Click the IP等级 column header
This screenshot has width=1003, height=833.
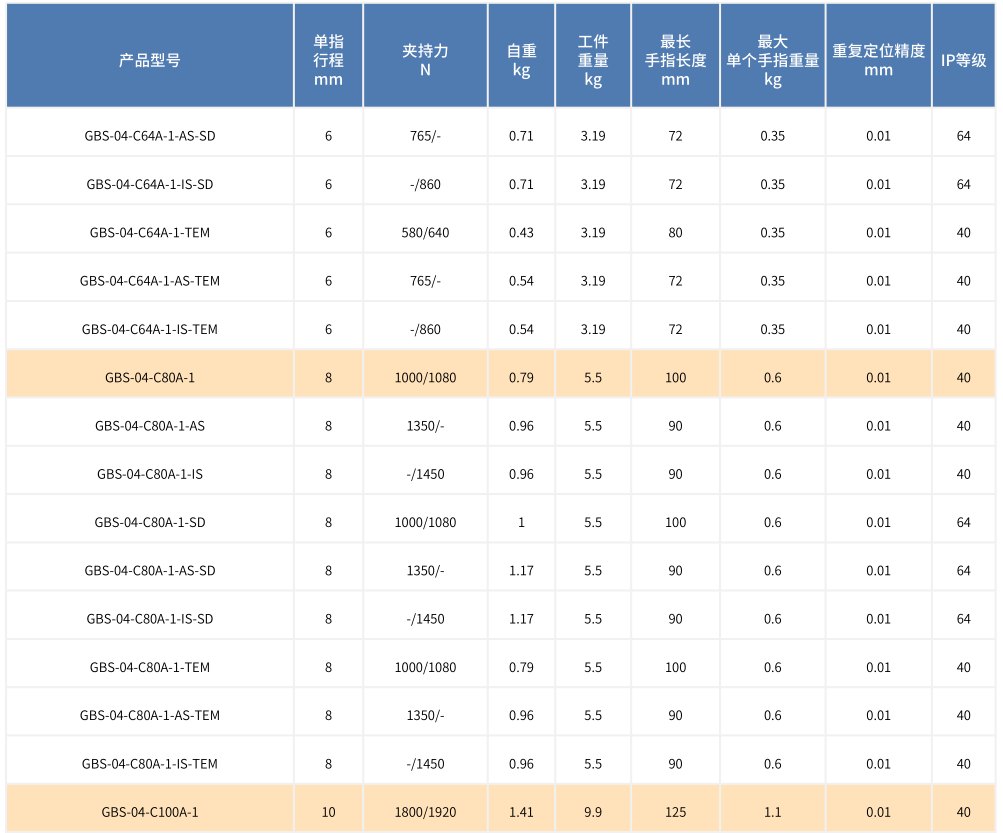point(963,60)
